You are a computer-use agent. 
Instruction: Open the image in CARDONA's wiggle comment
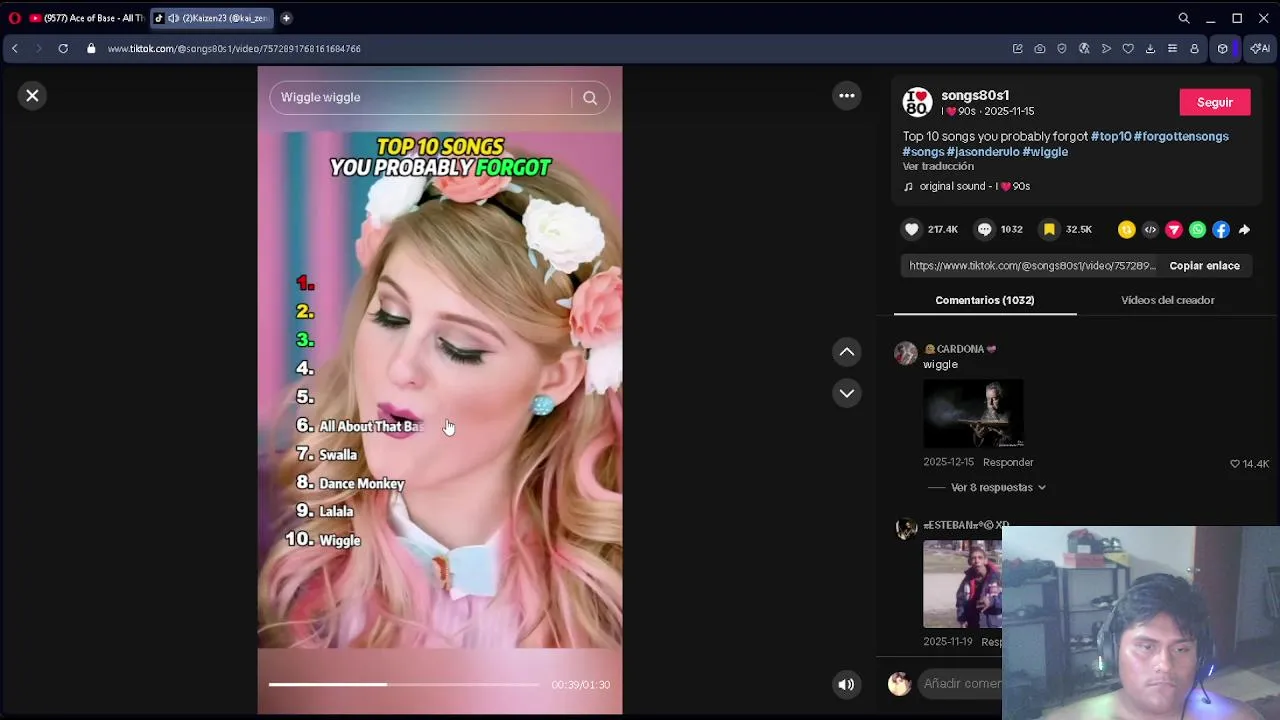point(973,413)
